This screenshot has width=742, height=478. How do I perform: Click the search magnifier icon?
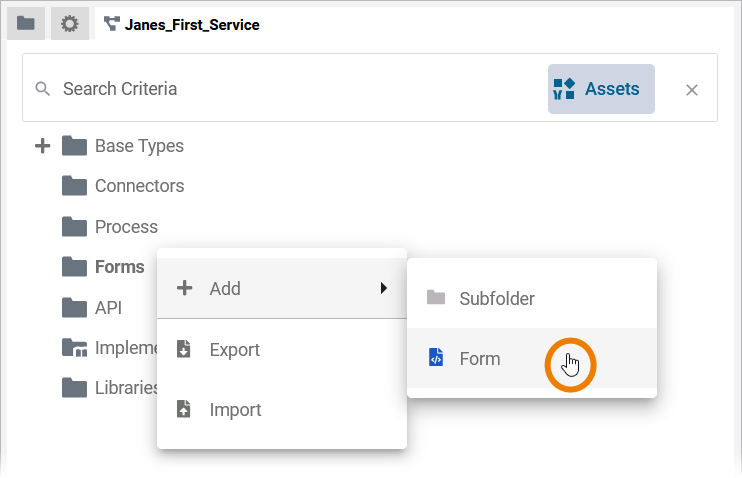(42, 89)
